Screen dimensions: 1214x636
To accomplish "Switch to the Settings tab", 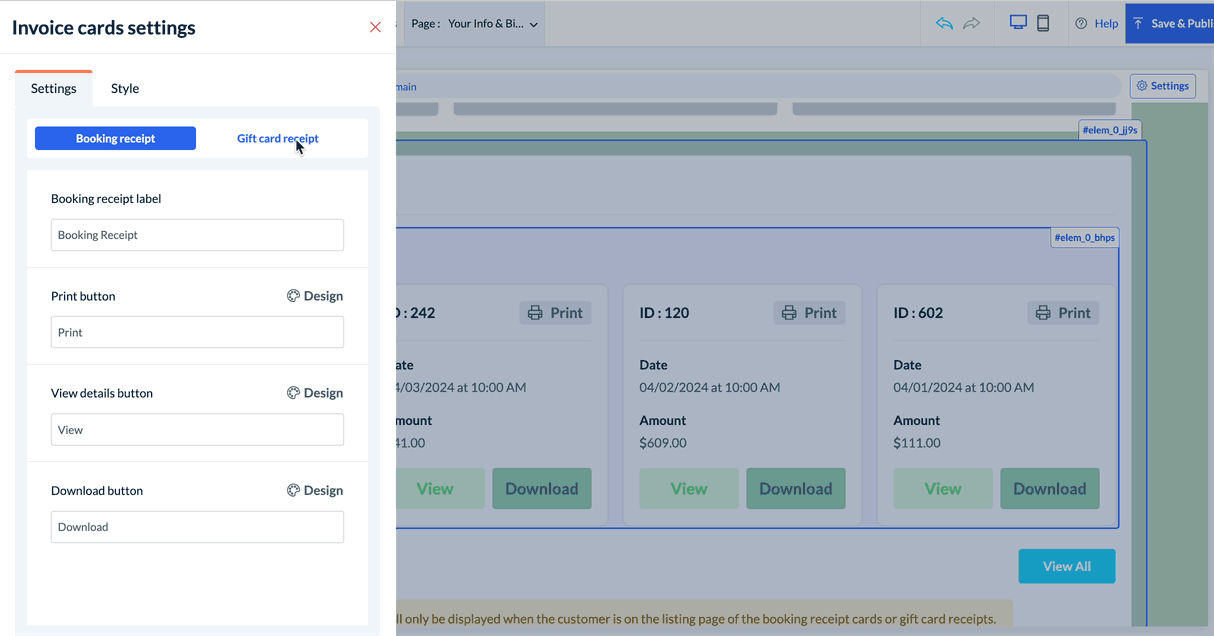I will 54,88.
